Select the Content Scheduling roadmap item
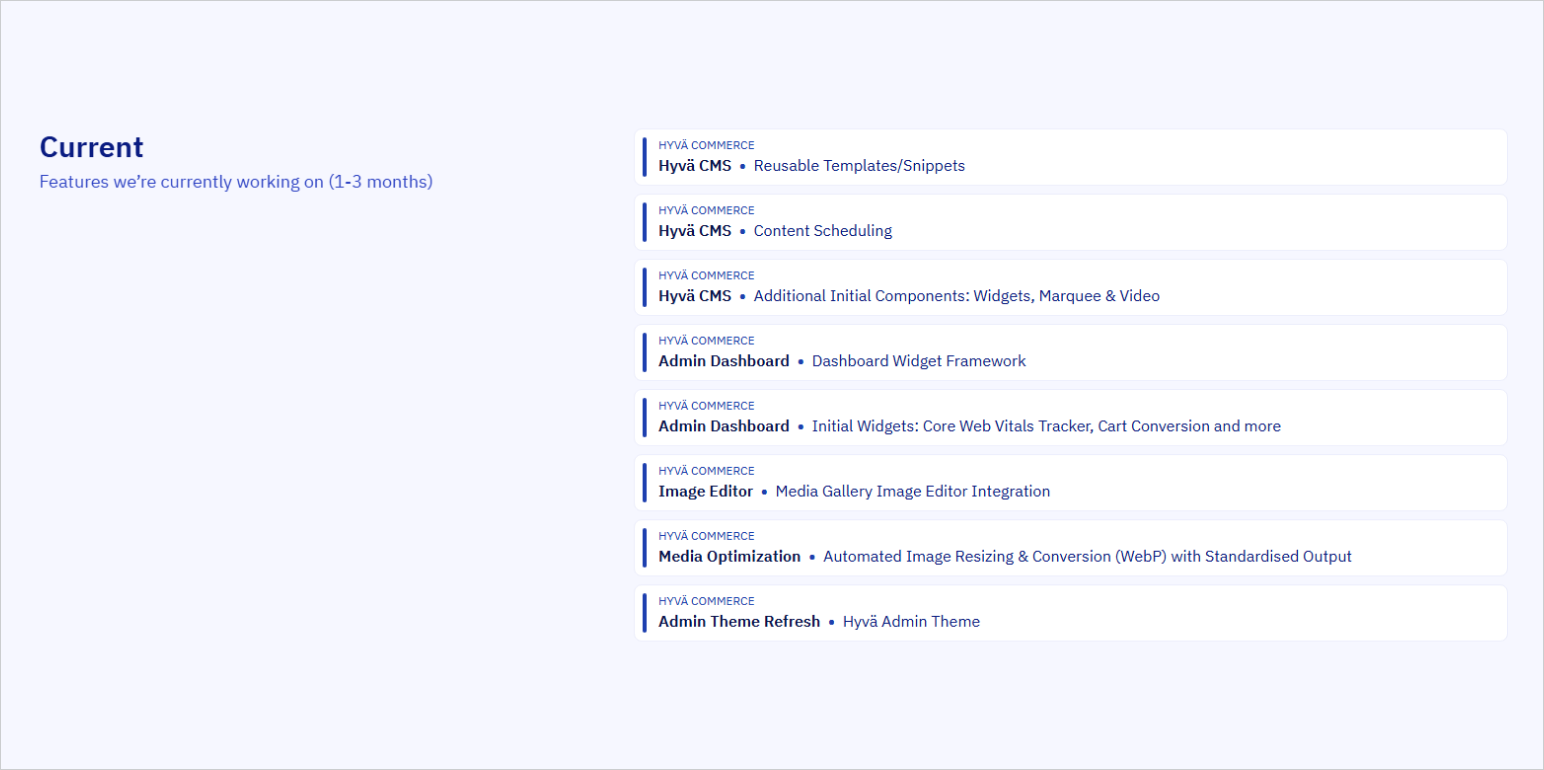The width and height of the screenshot is (1544, 770). 1070,222
